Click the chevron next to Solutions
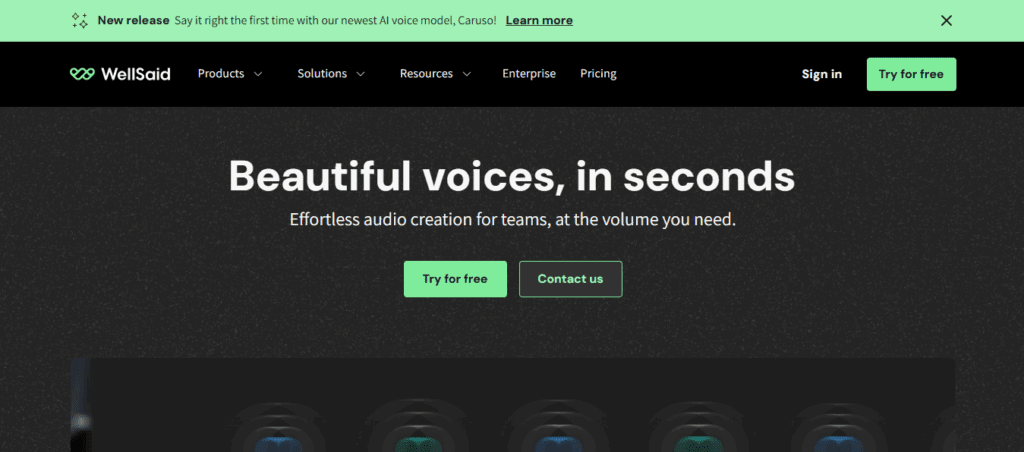1024x452 pixels. tap(360, 74)
